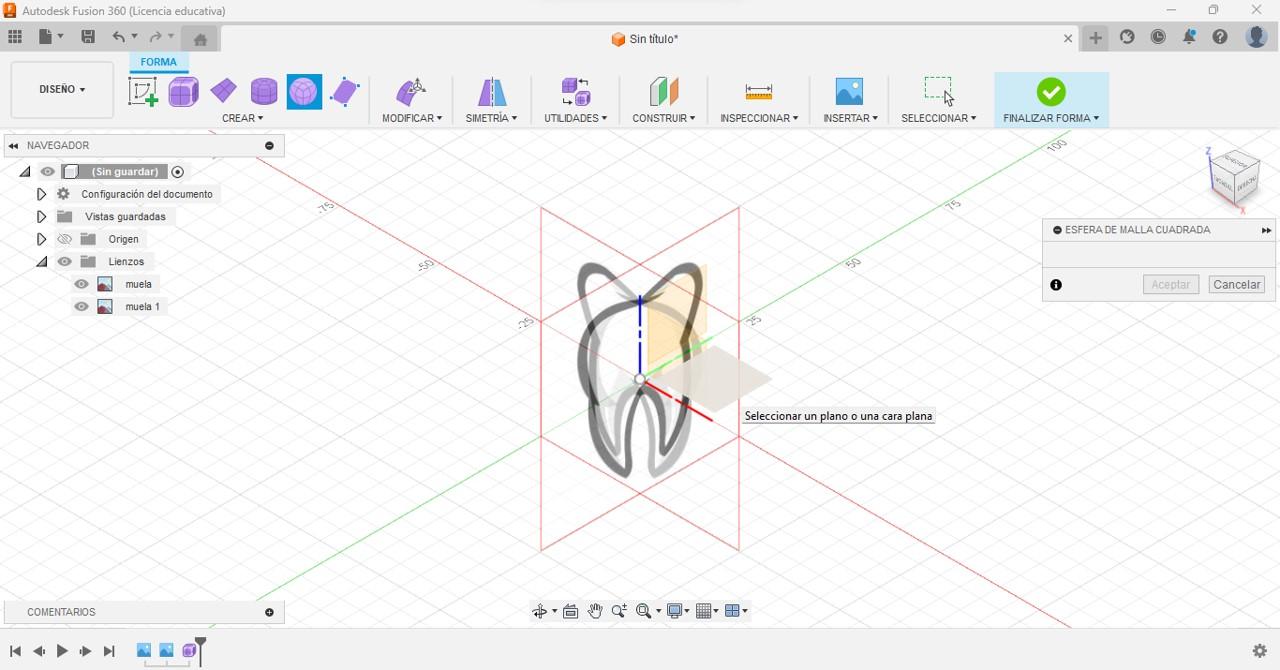Click the Aceptar button
This screenshot has width=1280, height=670.
click(1171, 285)
